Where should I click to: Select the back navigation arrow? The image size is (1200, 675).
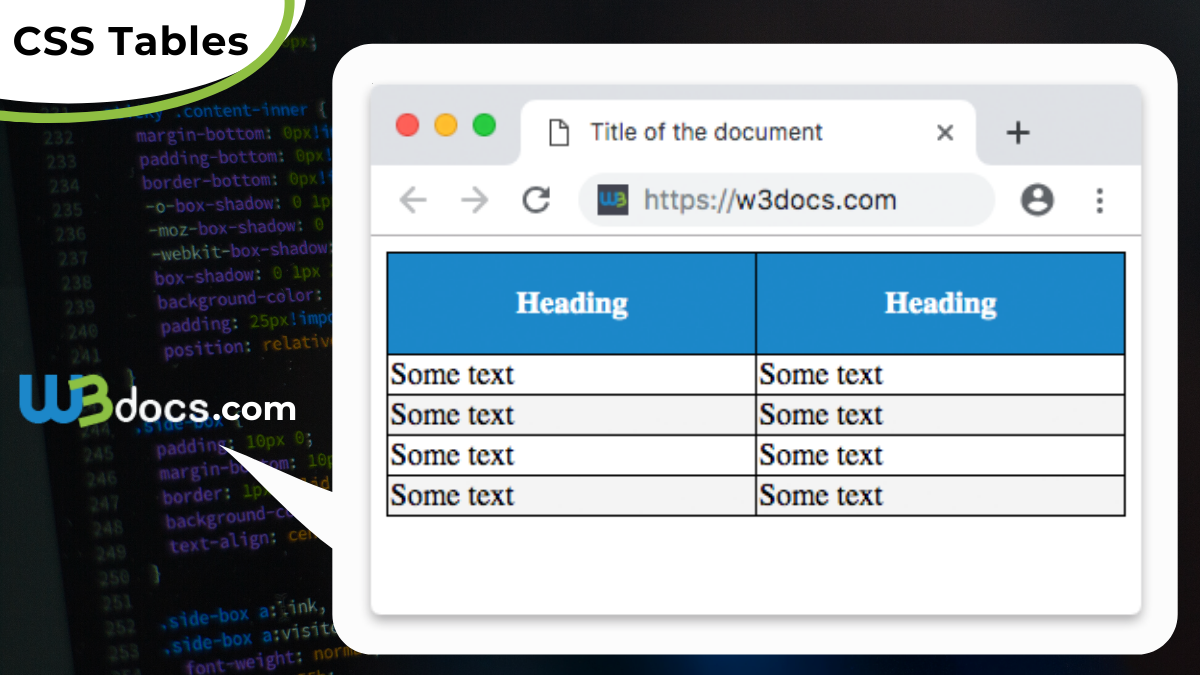(413, 200)
